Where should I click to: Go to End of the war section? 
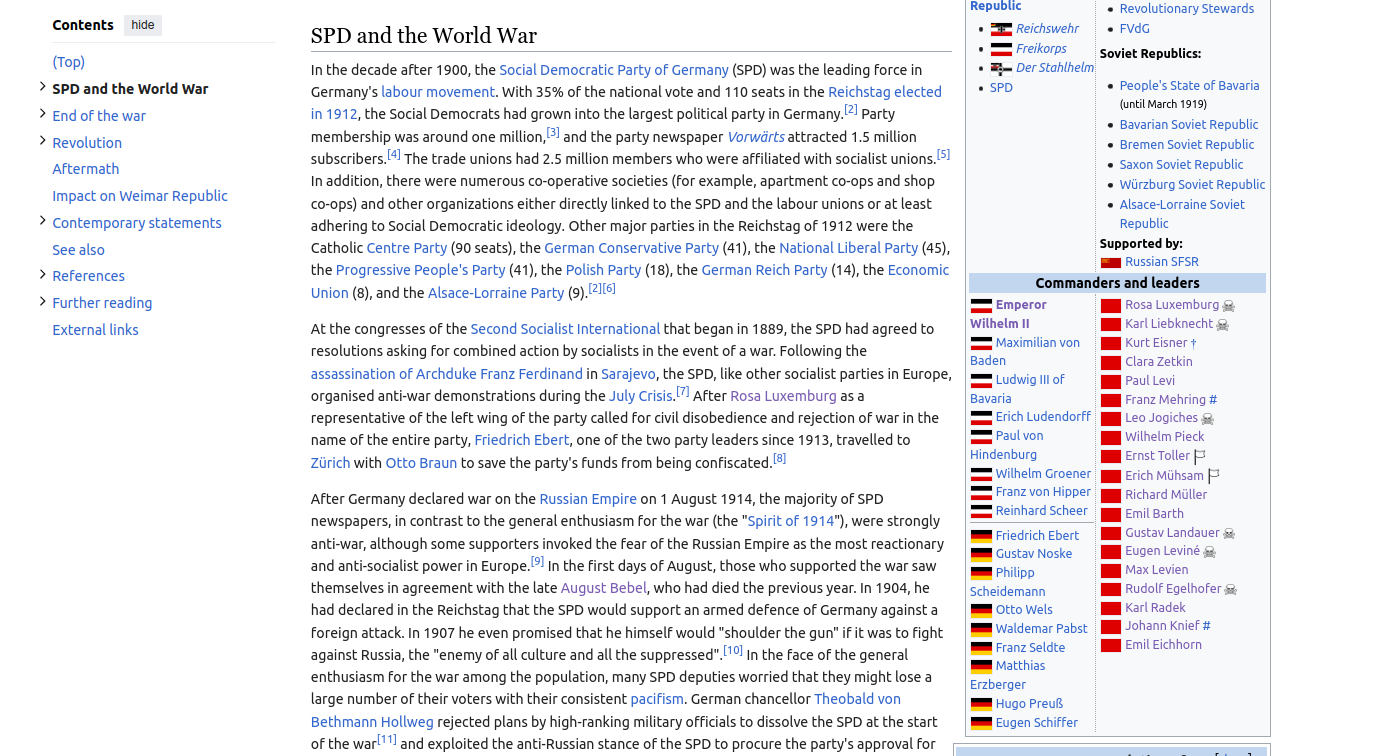(99, 116)
